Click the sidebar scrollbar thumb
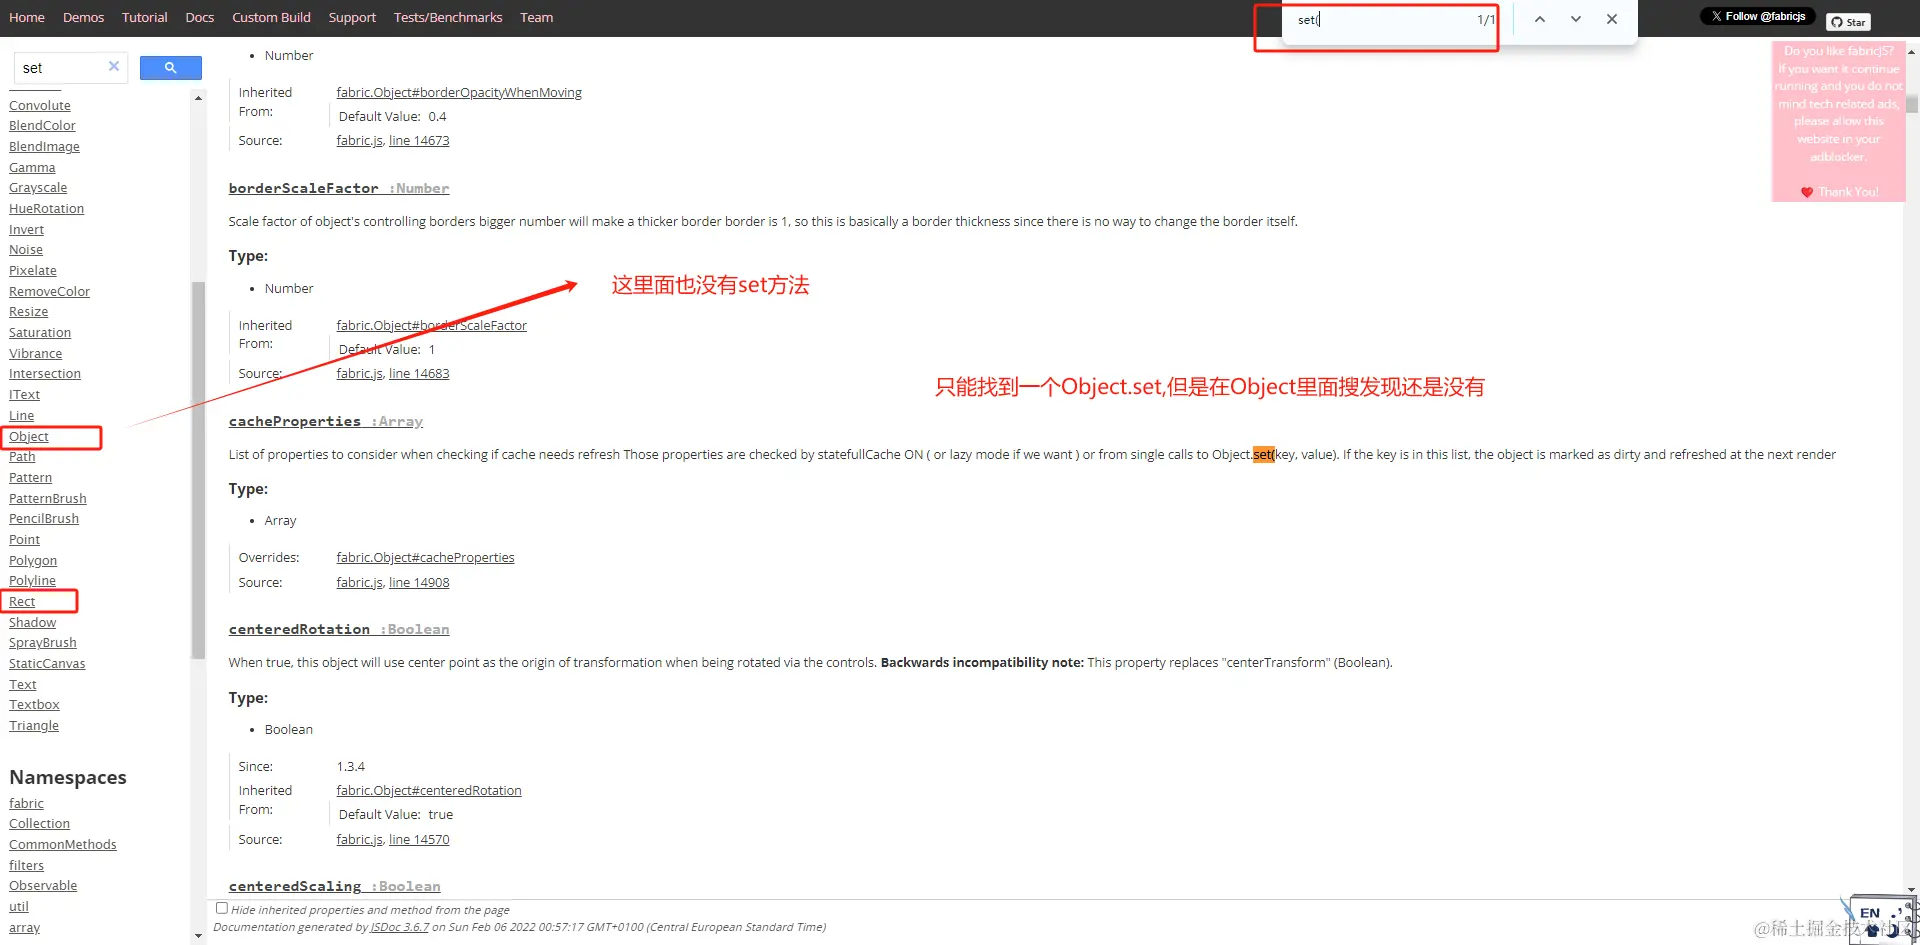Image resolution: width=1920 pixels, height=945 pixels. [x=198, y=470]
